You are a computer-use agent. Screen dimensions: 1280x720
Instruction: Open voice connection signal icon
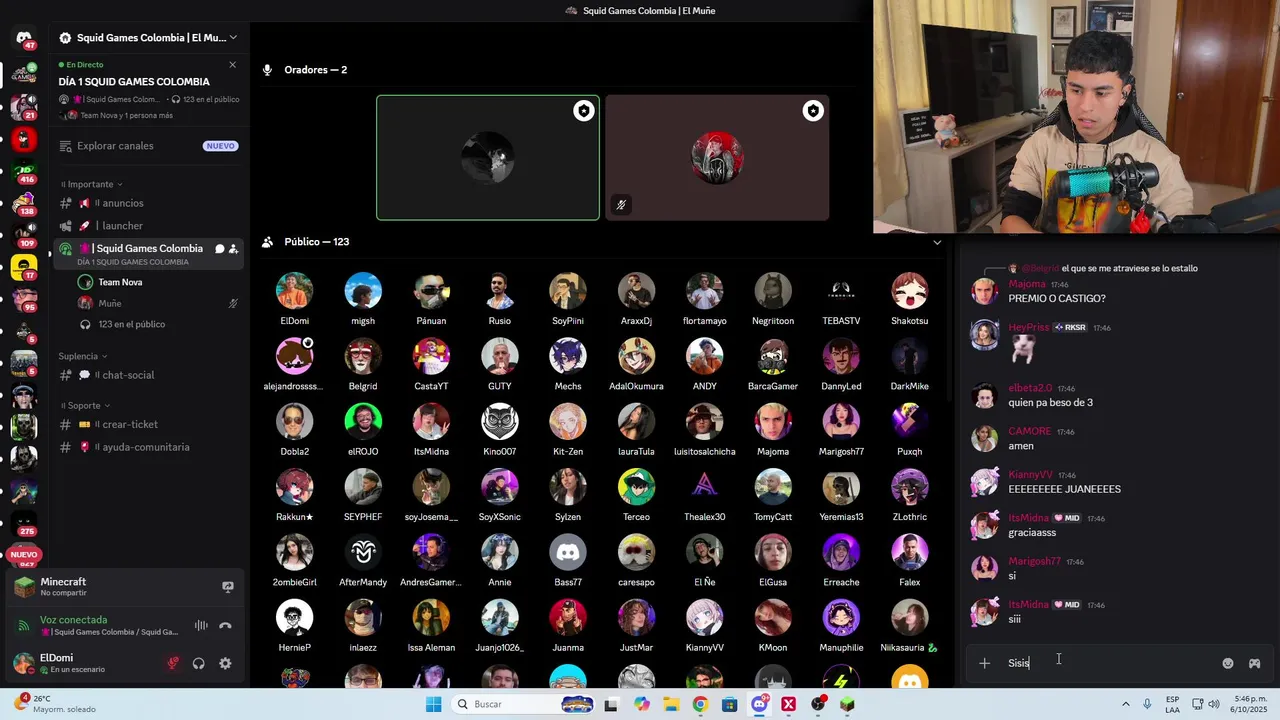[x=24, y=625]
